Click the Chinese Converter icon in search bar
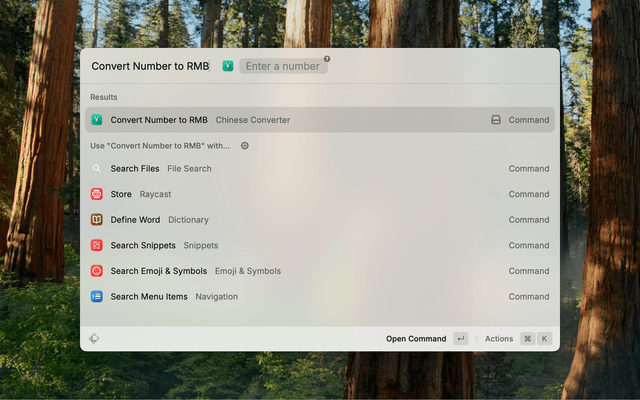640x400 pixels. click(228, 66)
